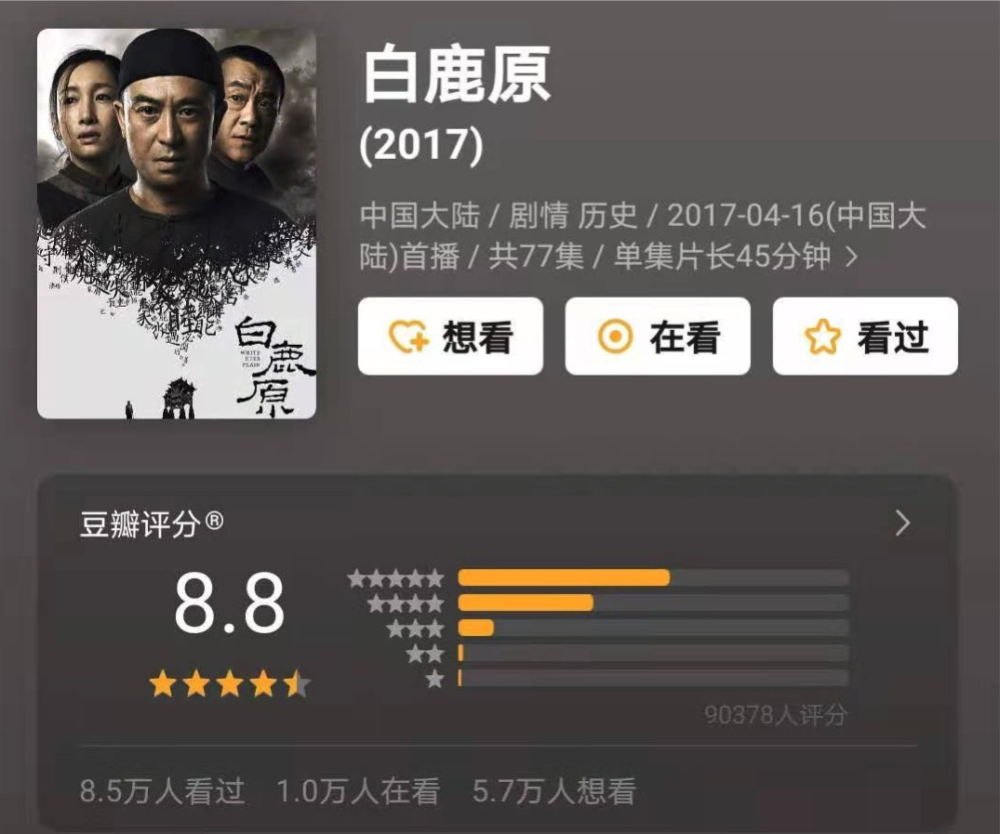Tap the star icon on 看过
This screenshot has height=834, width=1000.
tap(823, 336)
